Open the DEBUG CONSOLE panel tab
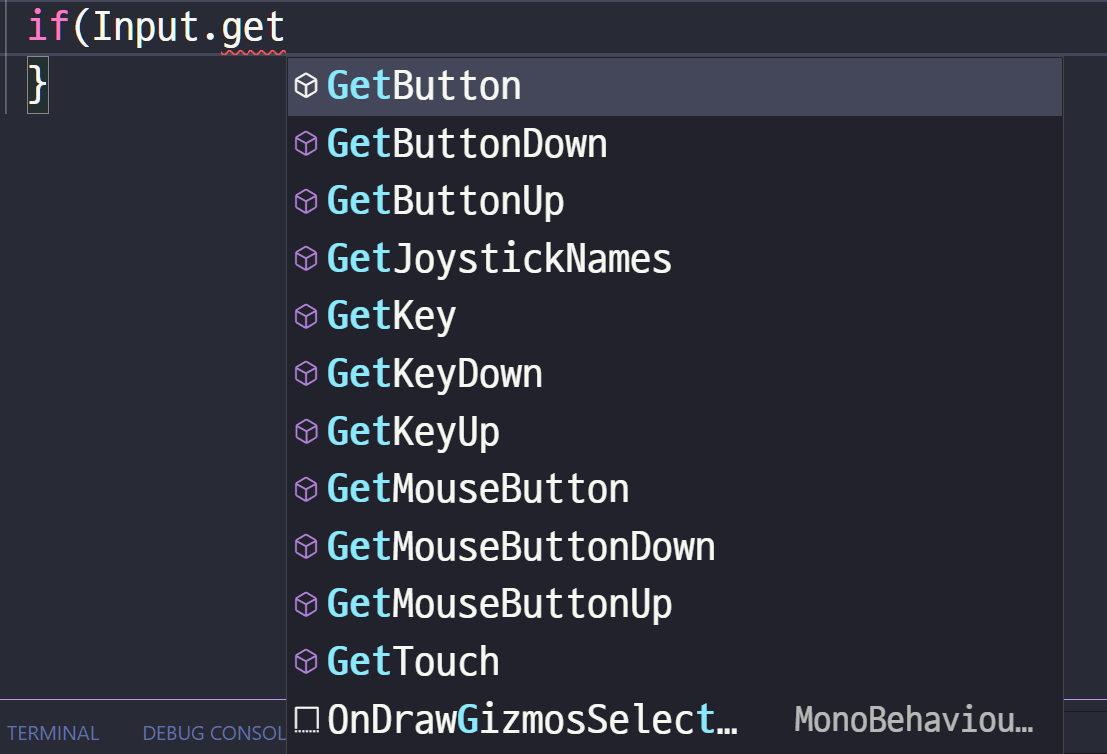The image size is (1107, 754). [214, 733]
